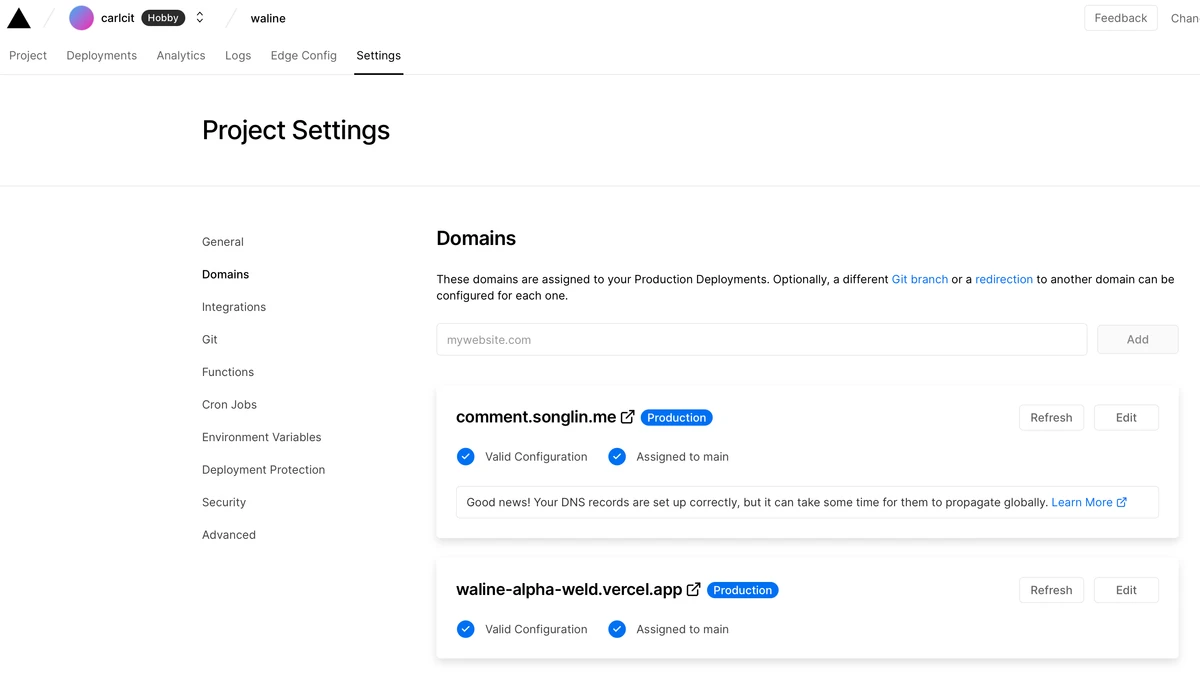Image resolution: width=1200 pixels, height=691 pixels.
Task: Select Domains in settings sidebar
Action: point(226,274)
